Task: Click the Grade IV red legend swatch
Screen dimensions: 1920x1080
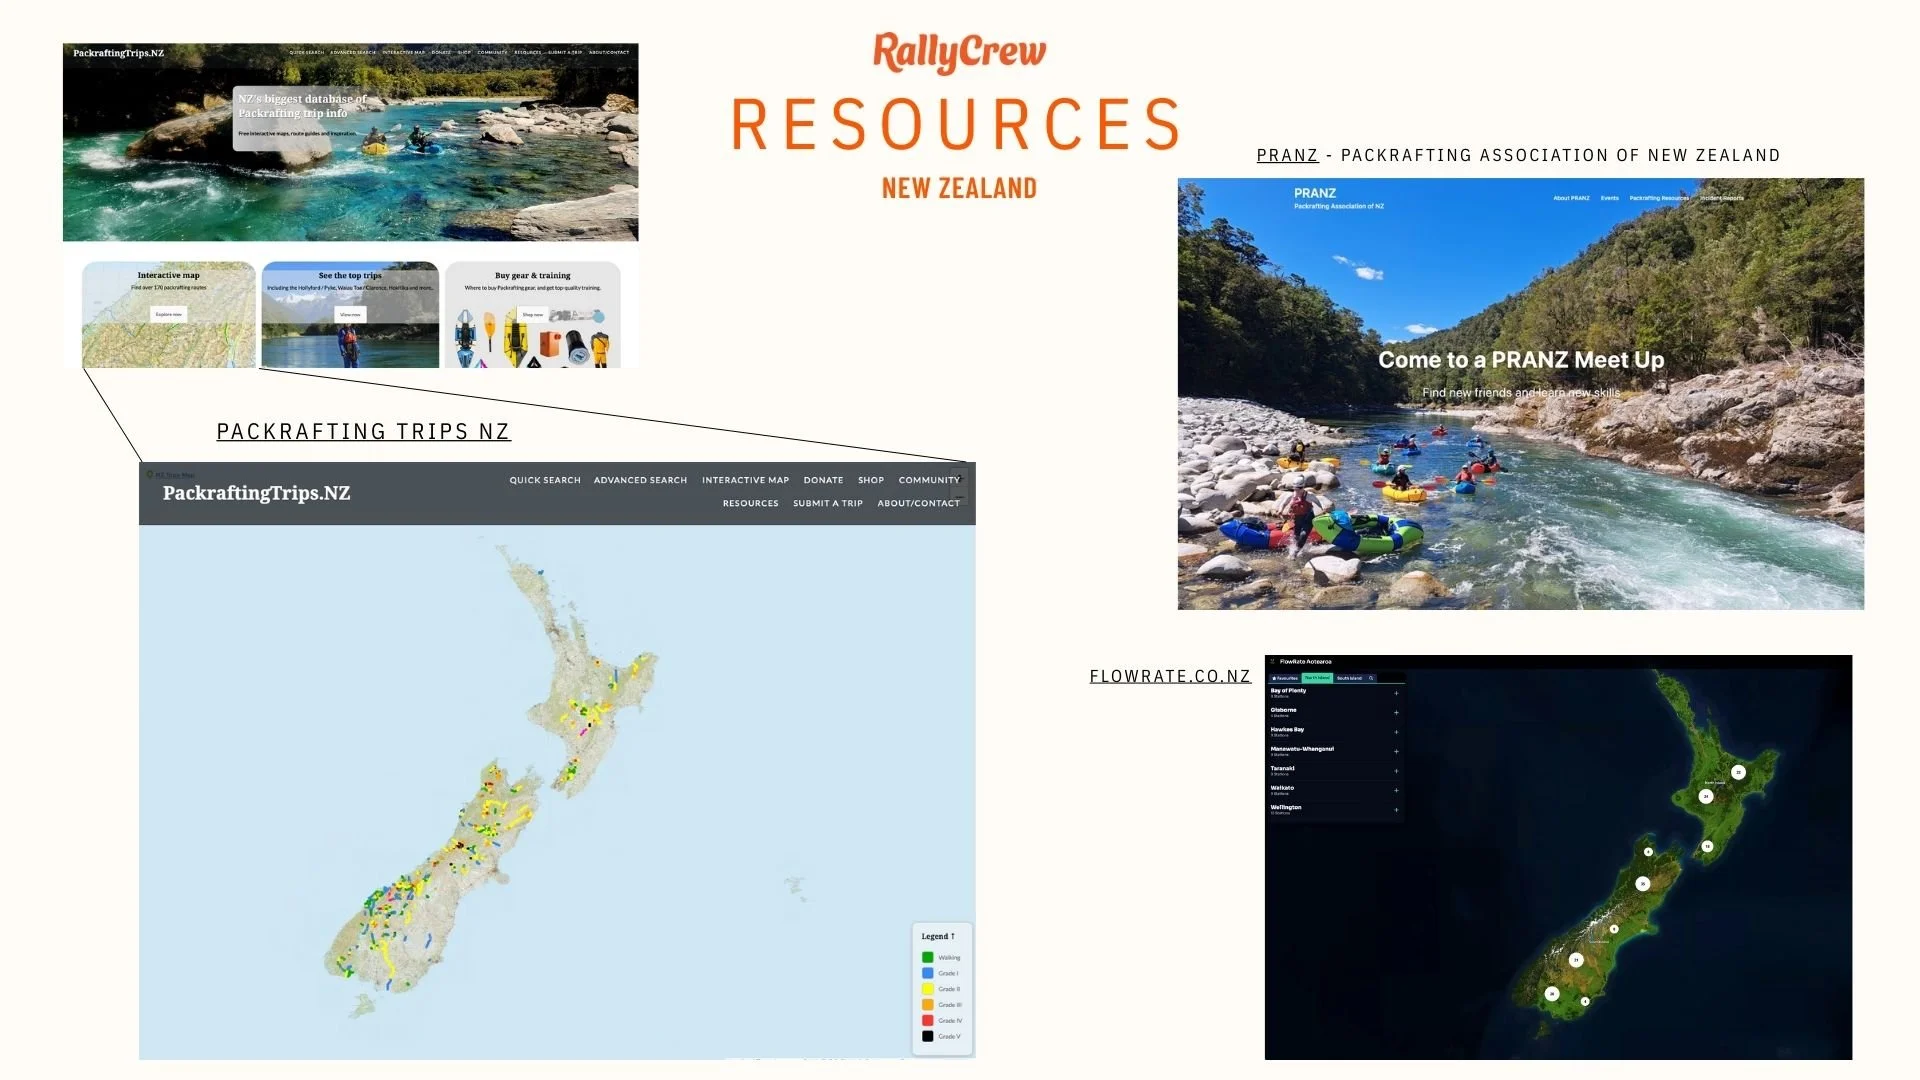Action: click(x=927, y=1020)
